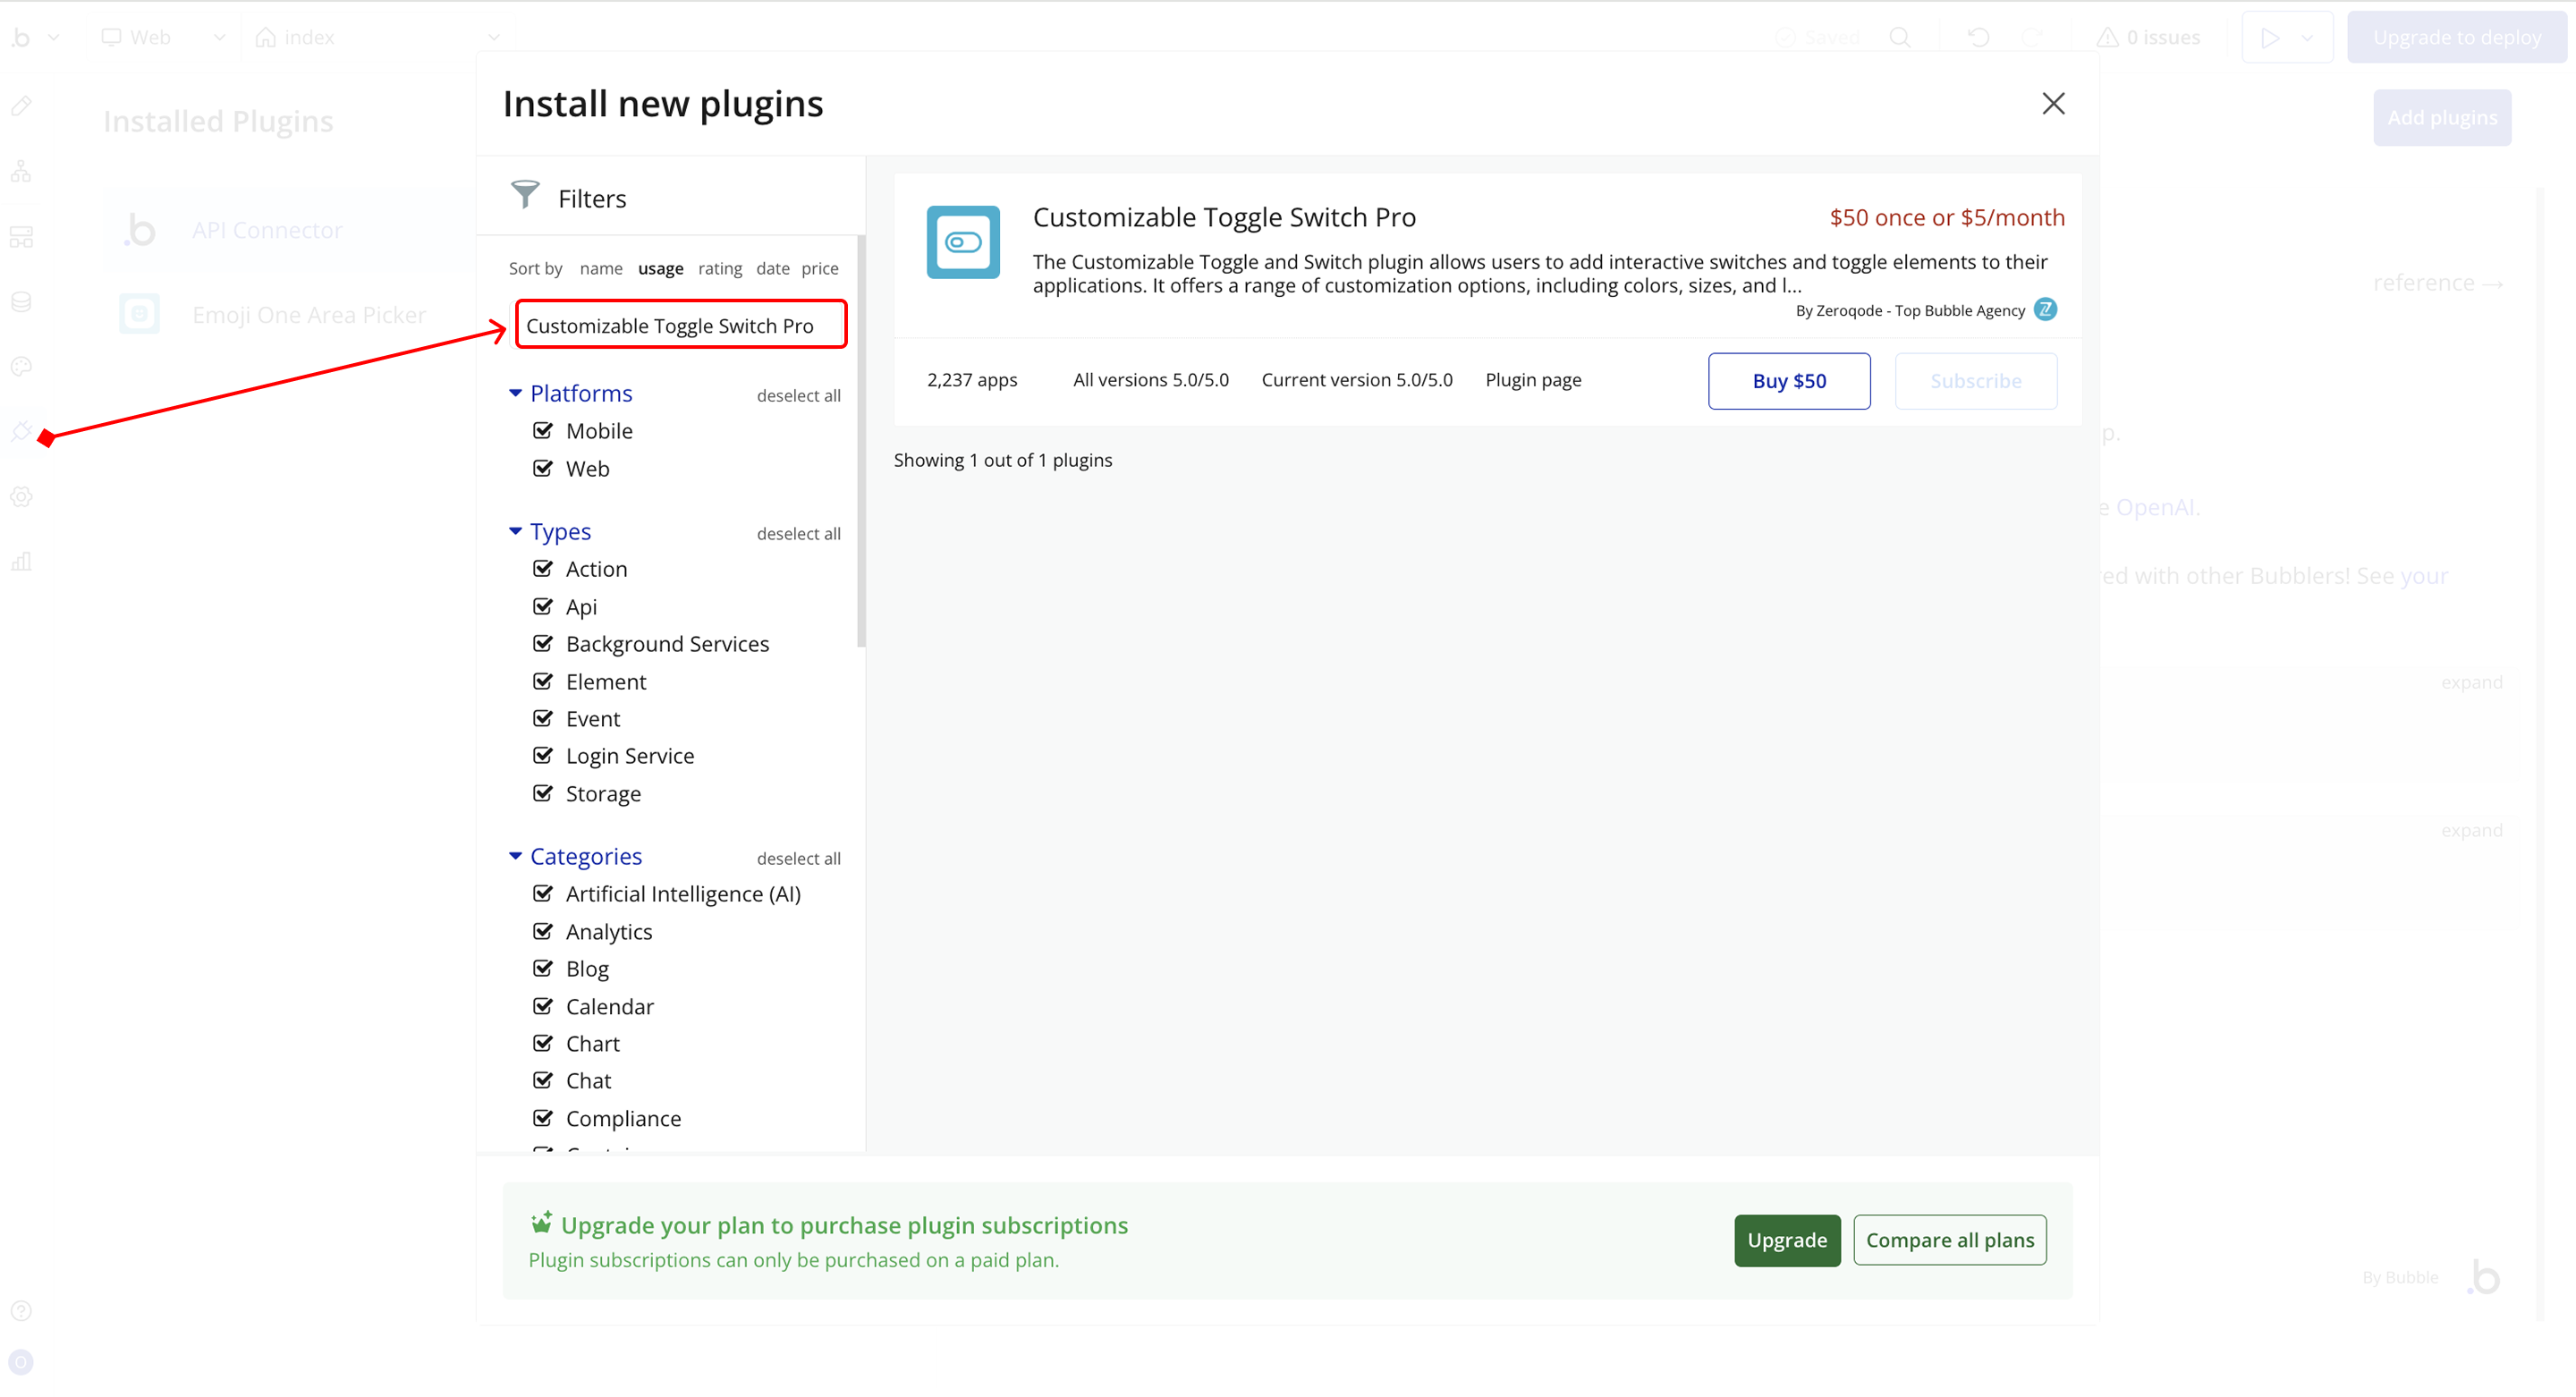Uncheck the Mobile platform checkbox
The width and height of the screenshot is (2576, 1397).
(x=543, y=431)
